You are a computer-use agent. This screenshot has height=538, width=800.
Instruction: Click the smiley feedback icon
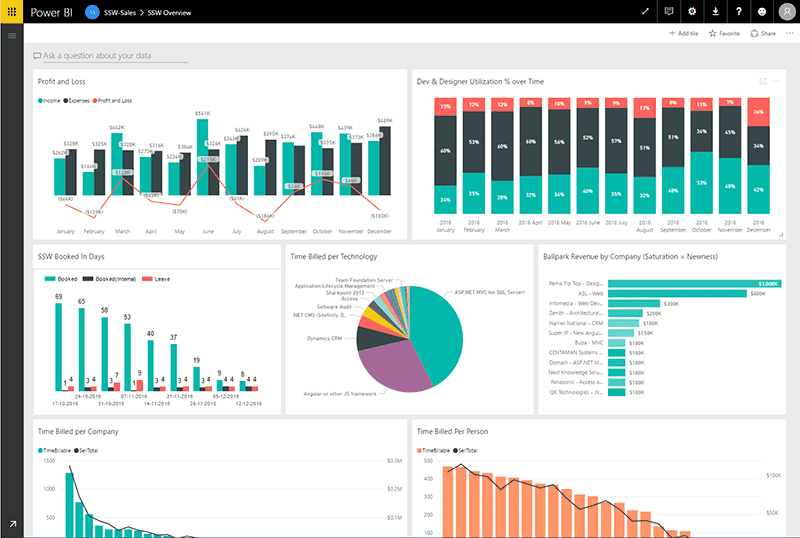click(x=762, y=11)
